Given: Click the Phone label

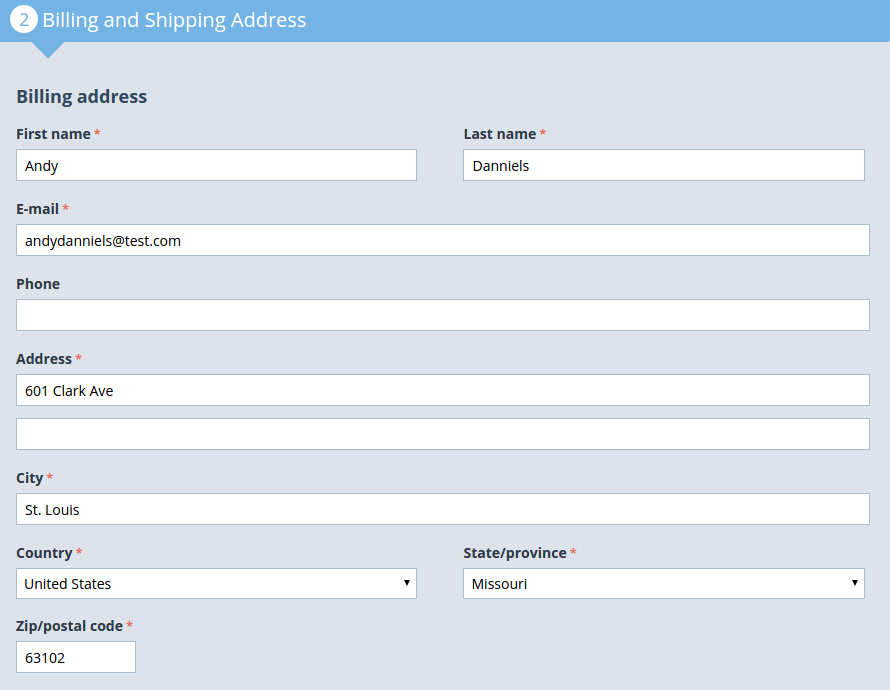Looking at the screenshot, I should [x=37, y=284].
